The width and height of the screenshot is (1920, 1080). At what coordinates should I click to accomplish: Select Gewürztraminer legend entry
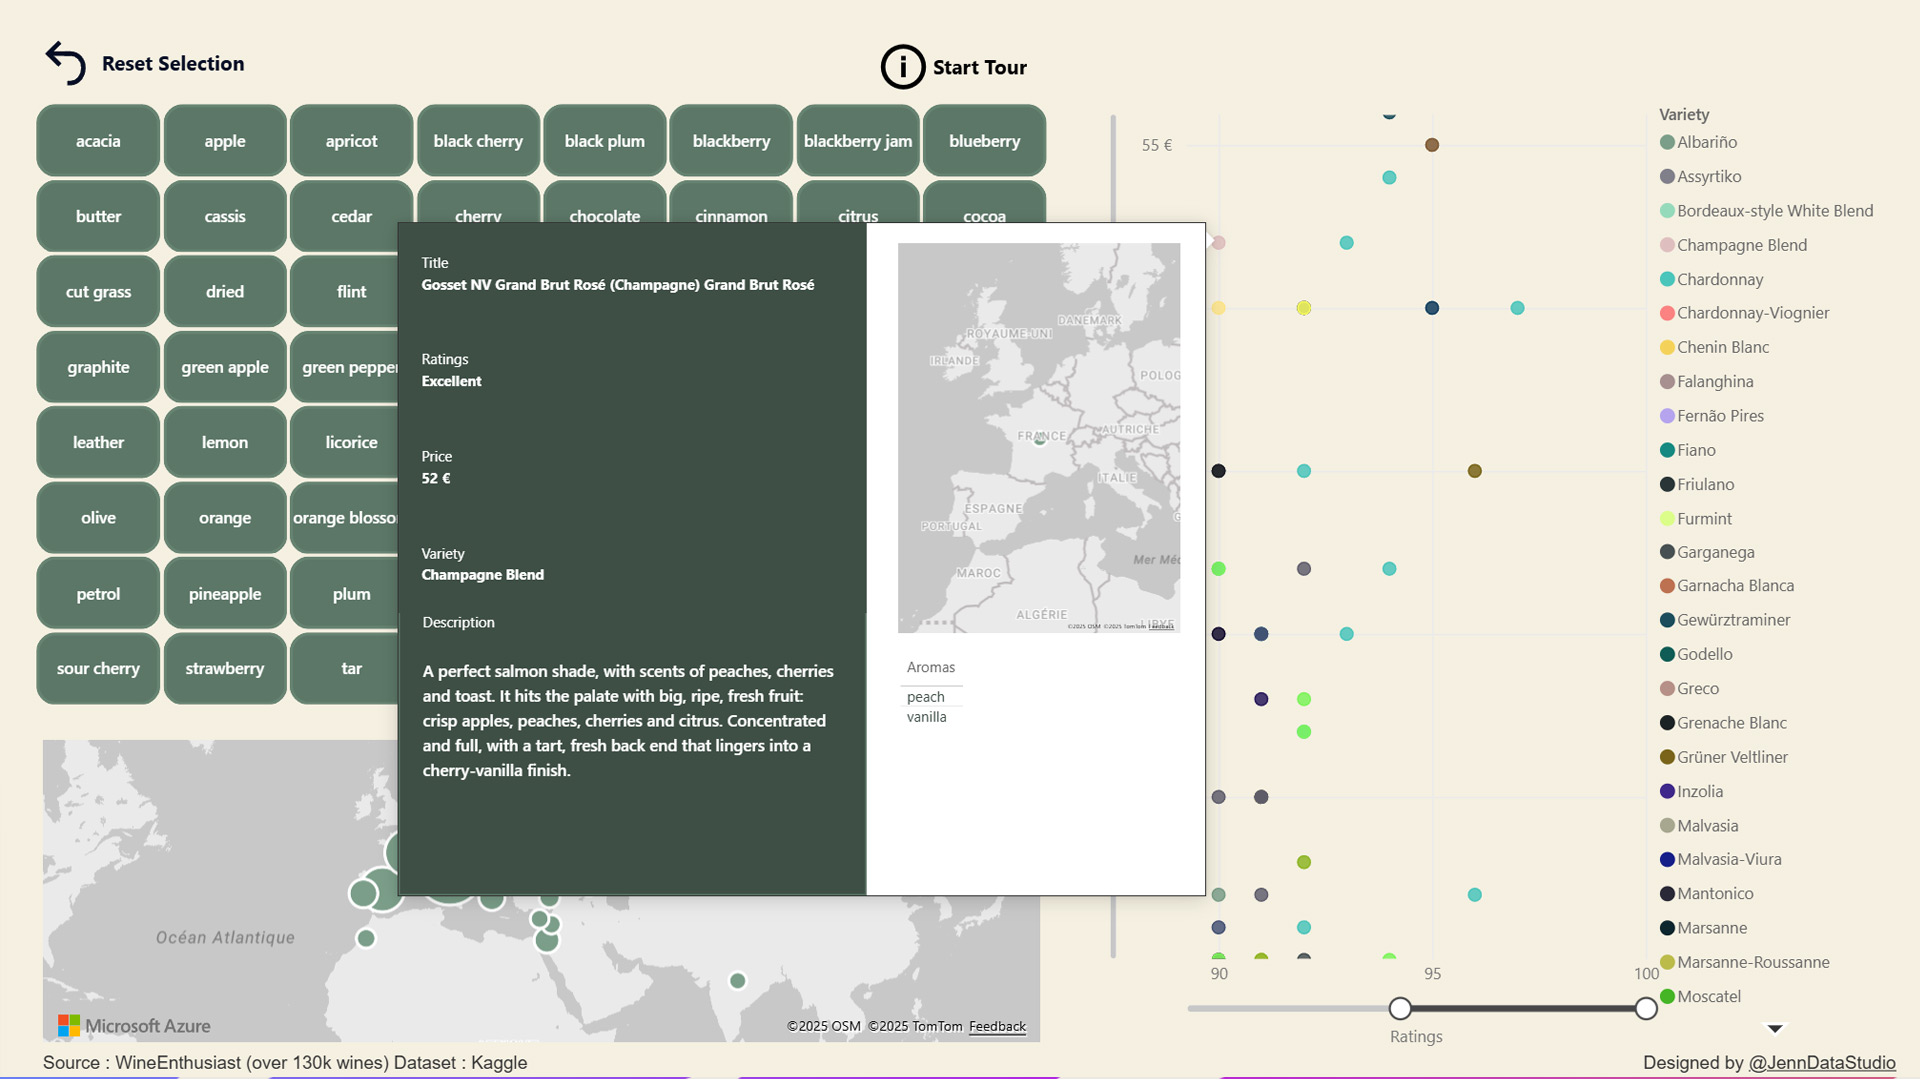pyautogui.click(x=1725, y=620)
